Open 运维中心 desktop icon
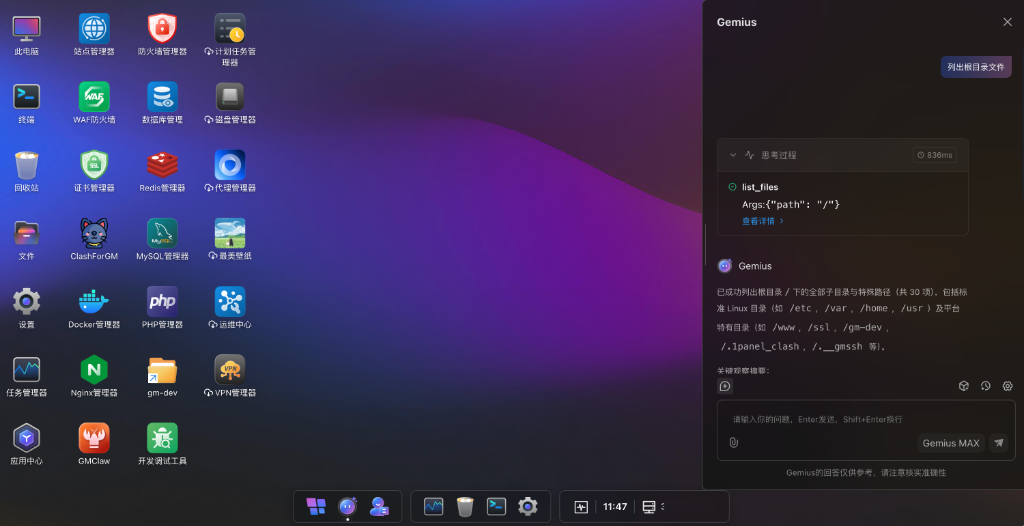The image size is (1024, 526). pyautogui.click(x=230, y=301)
